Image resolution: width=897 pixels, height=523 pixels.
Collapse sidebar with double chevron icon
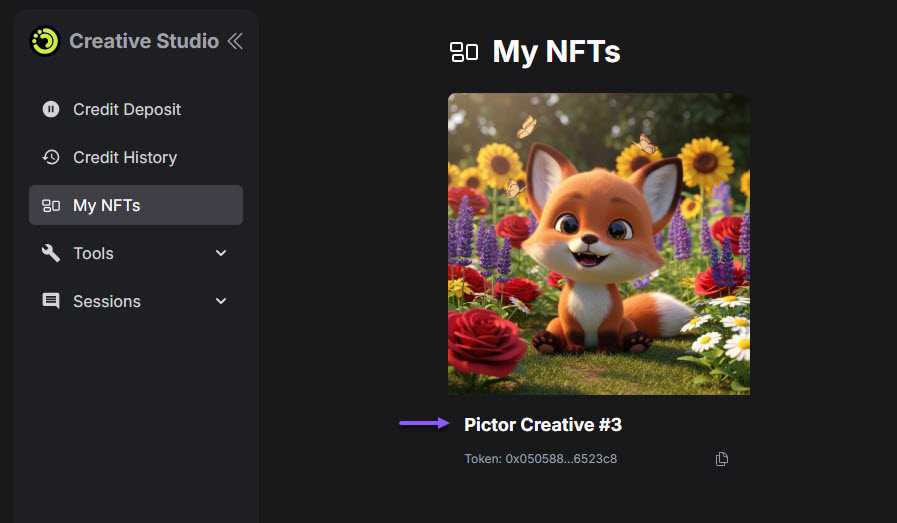pos(235,41)
